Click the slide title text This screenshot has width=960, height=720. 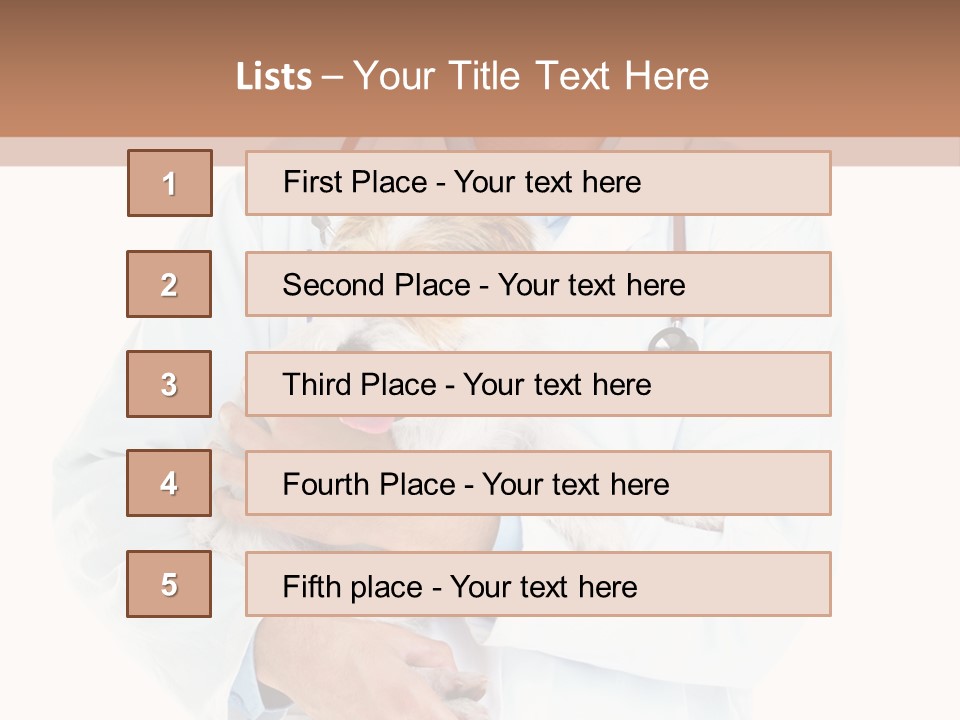tap(473, 76)
